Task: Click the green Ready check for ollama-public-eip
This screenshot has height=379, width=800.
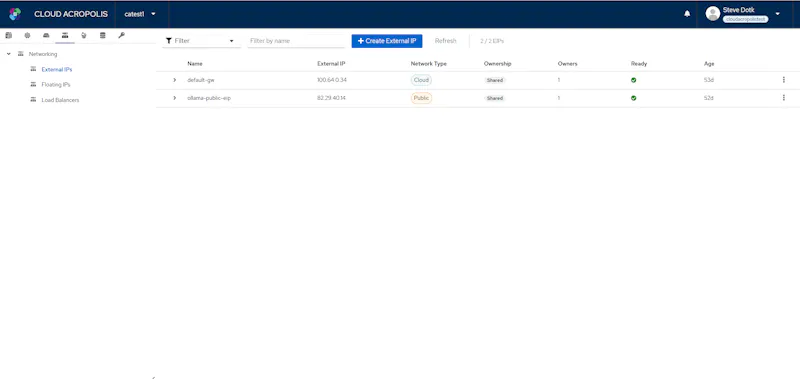Action: click(634, 98)
